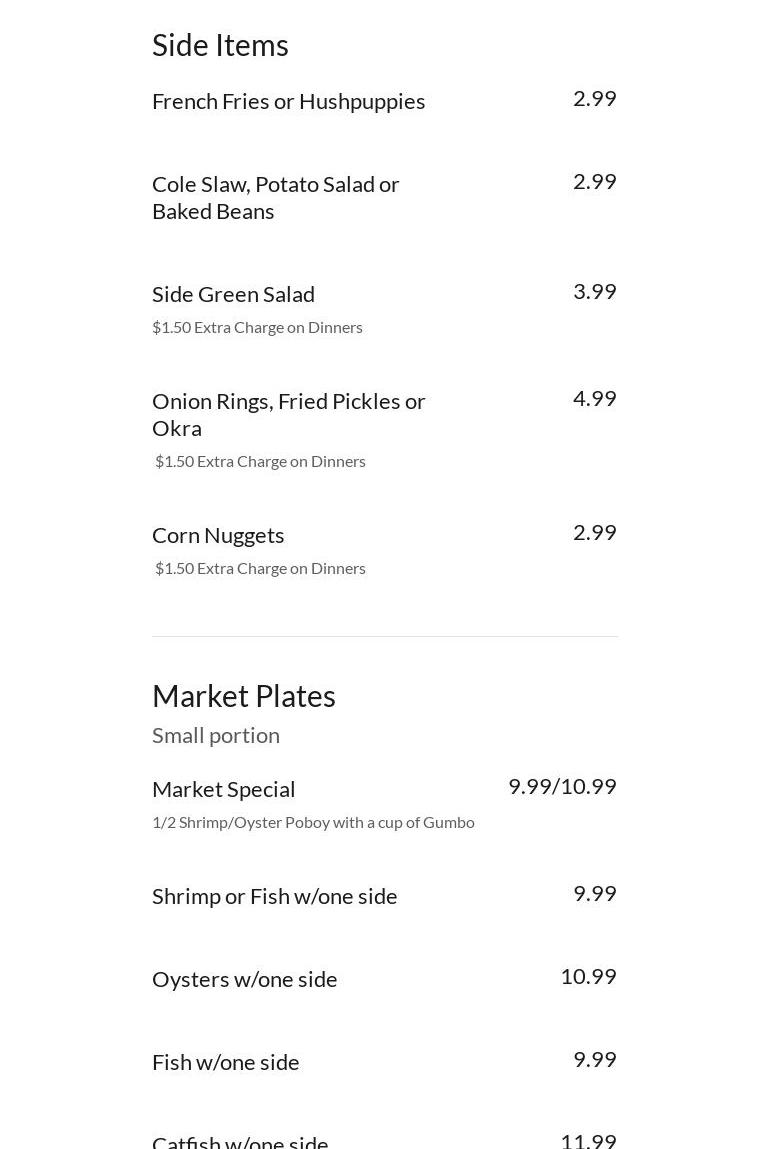
Task: Choose Cole Slaw, Potato Salad or Baked Beans
Action: pos(276,197)
